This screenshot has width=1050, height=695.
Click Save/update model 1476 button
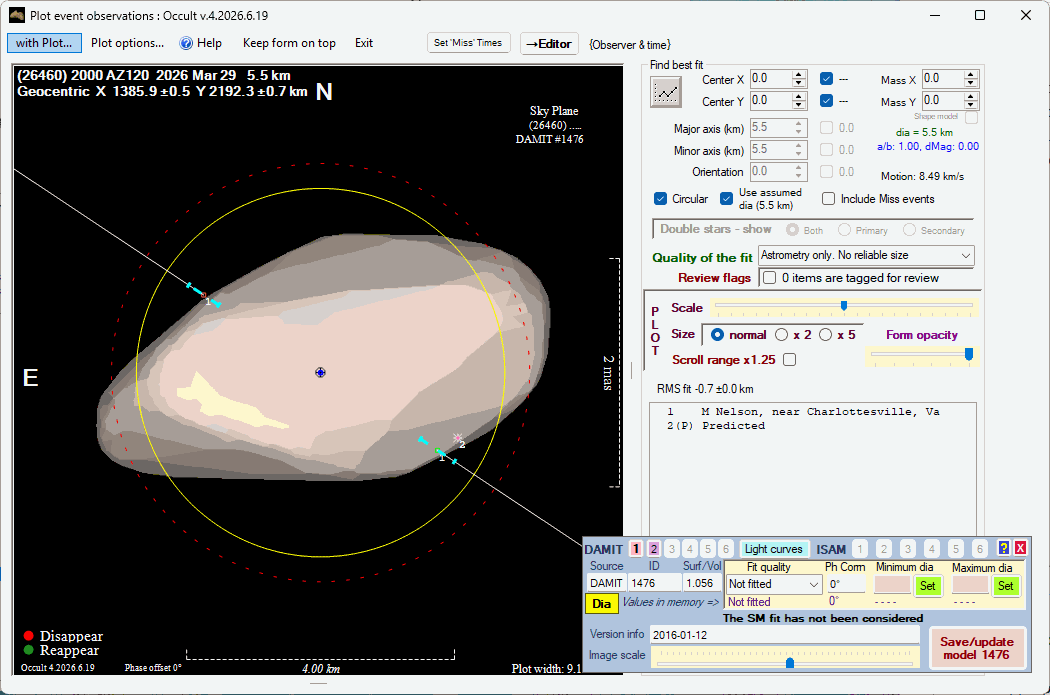tap(977, 647)
